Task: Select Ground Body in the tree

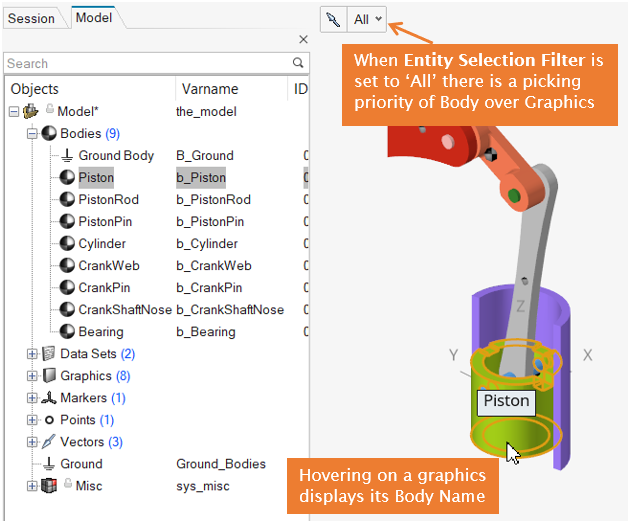Action: point(115,155)
